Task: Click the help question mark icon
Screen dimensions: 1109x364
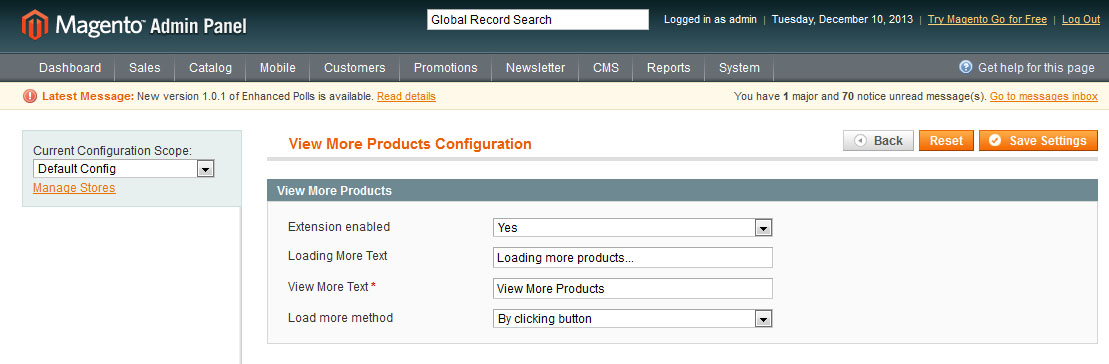Action: (x=965, y=67)
